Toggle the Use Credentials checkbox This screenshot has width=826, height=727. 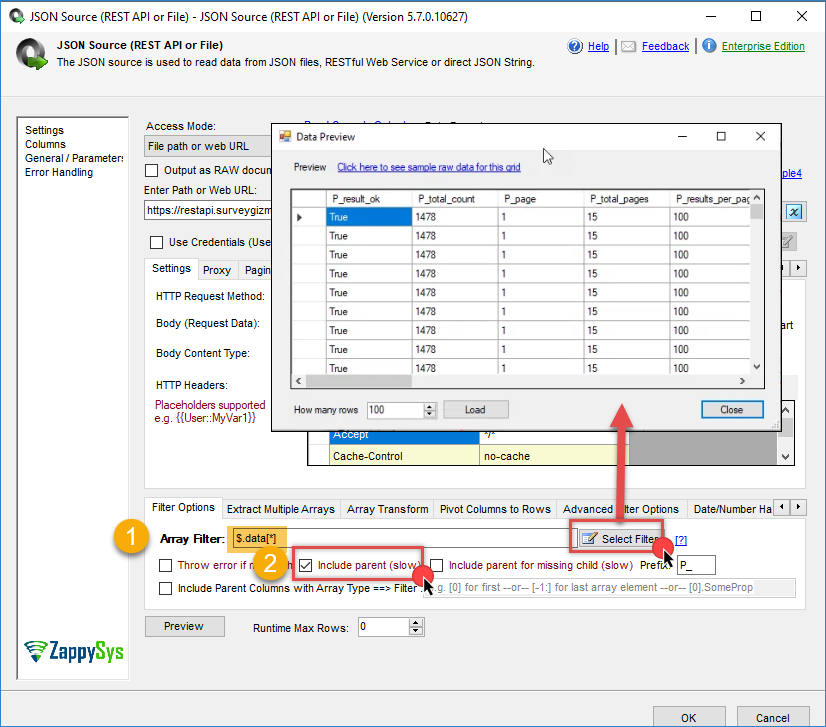pos(156,242)
